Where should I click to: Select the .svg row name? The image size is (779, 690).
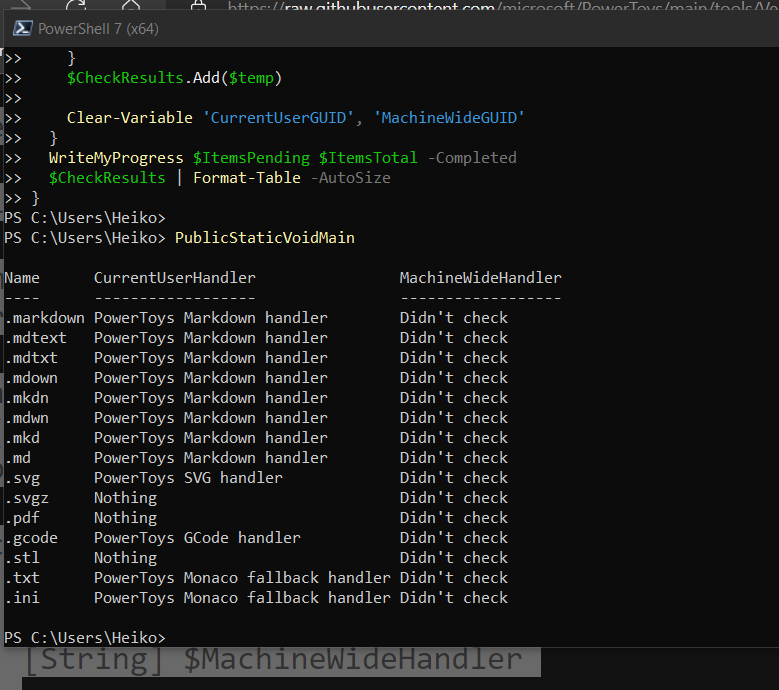22,478
